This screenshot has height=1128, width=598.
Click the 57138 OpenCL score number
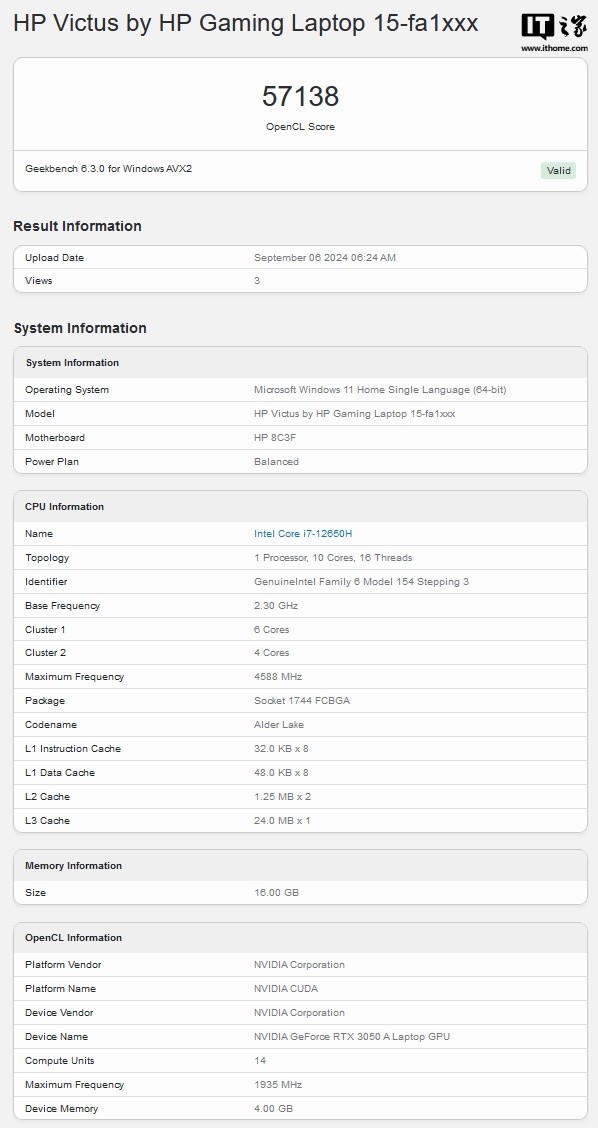coord(300,96)
